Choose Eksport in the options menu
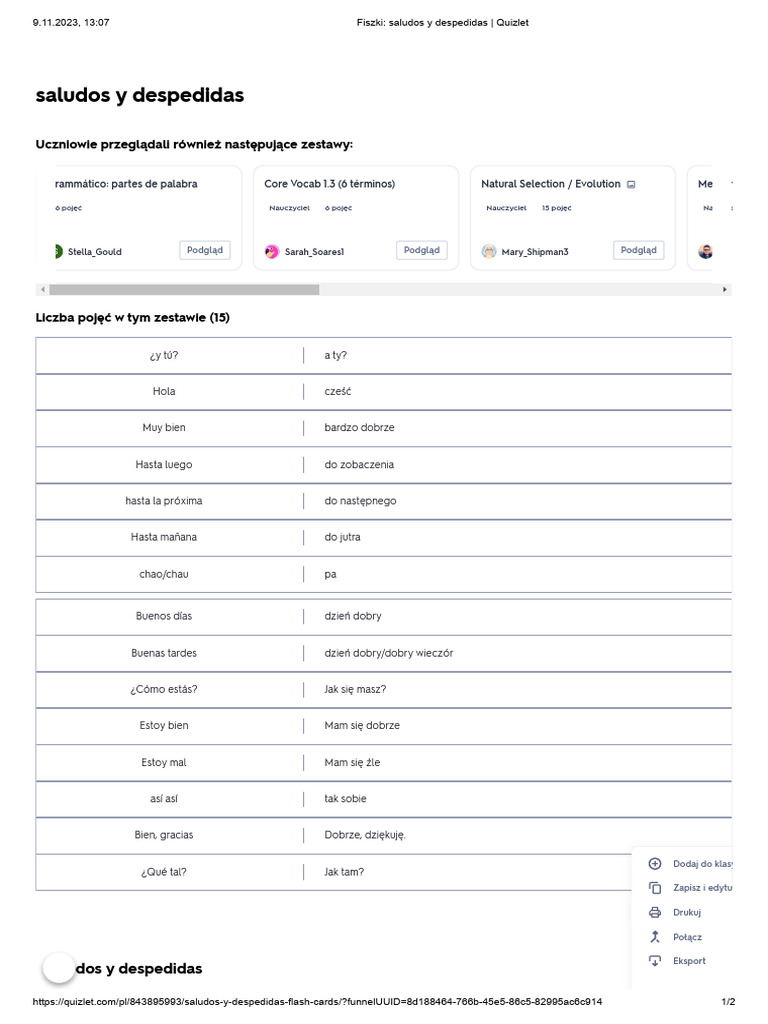 click(689, 961)
